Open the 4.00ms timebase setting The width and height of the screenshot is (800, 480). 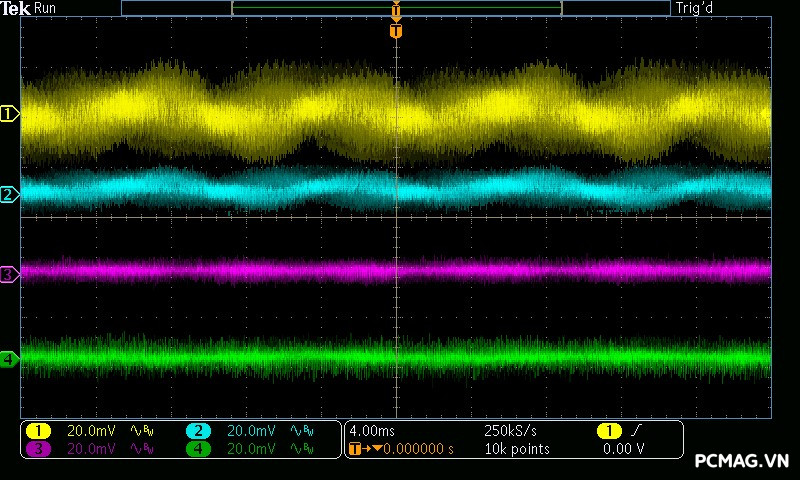coord(375,431)
